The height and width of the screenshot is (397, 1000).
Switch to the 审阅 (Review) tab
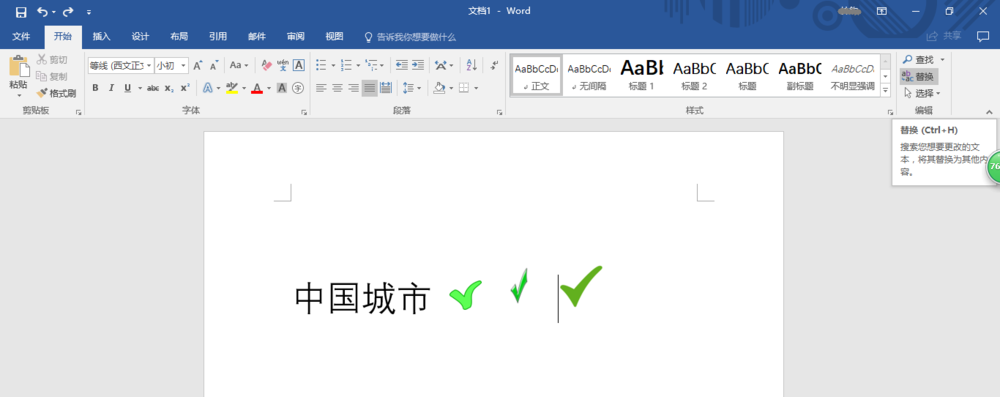click(x=296, y=36)
